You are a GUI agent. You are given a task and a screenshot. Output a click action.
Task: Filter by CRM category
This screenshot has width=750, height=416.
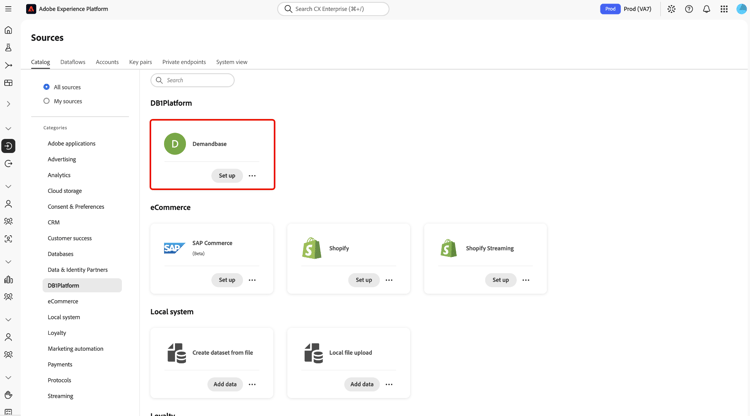[54, 222]
